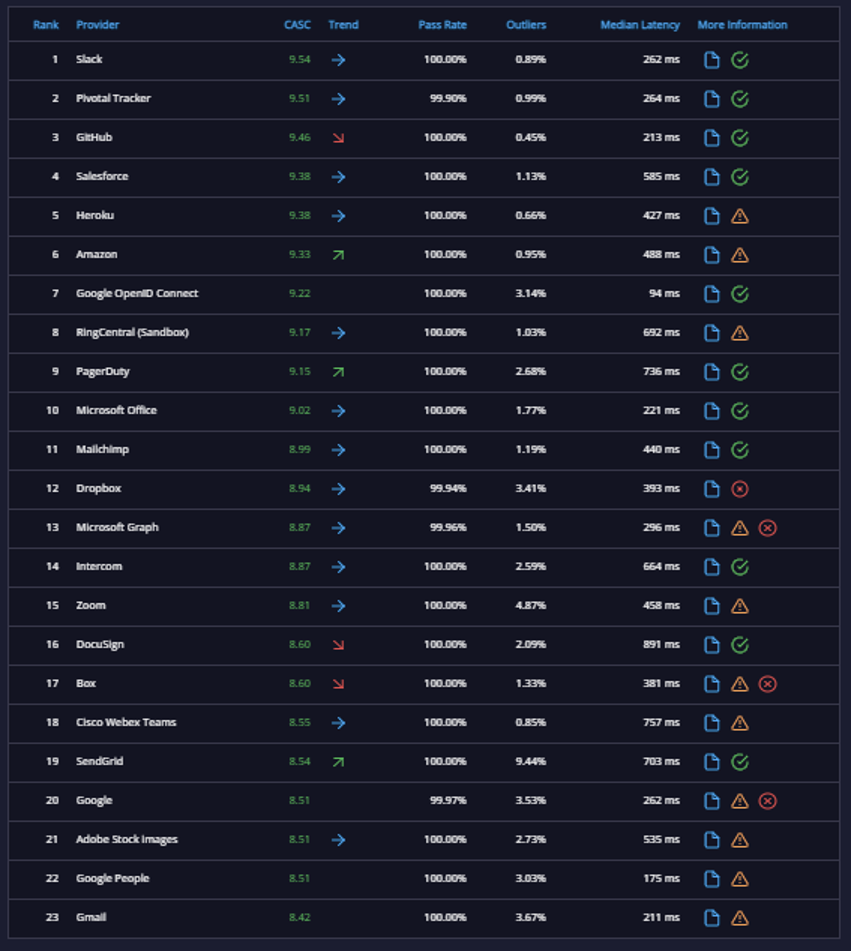
Task: Open the Pivotal Tracker provider row
Action: tap(424, 99)
